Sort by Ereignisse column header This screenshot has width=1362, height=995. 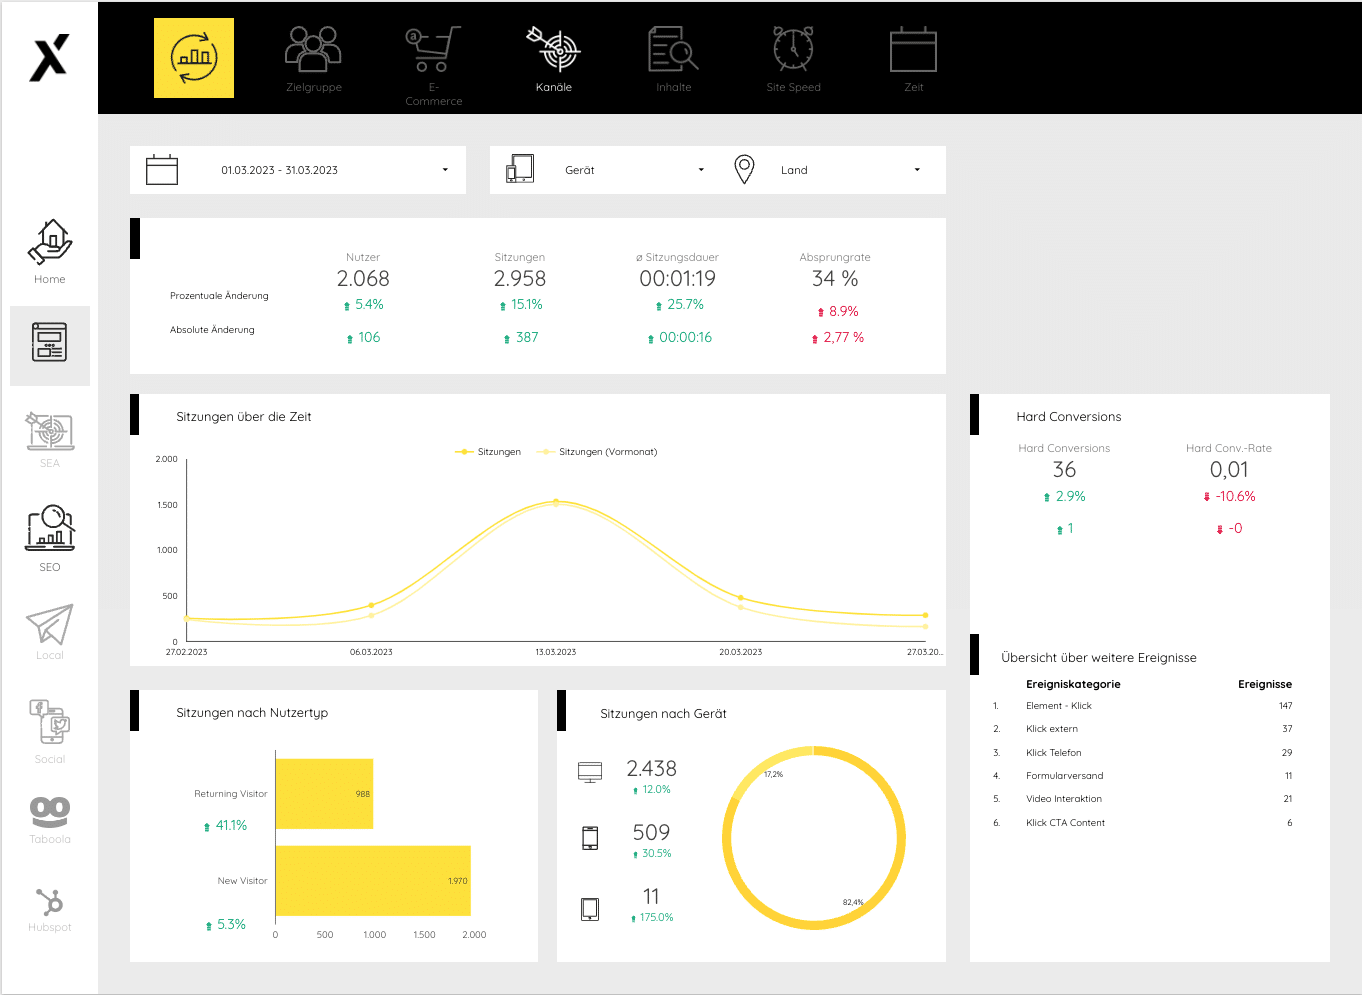click(x=1265, y=684)
